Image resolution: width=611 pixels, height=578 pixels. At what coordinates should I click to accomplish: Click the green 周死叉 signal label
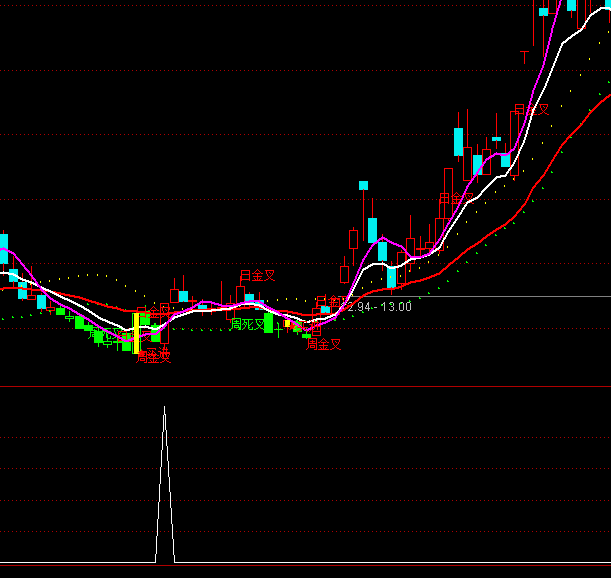(247, 324)
